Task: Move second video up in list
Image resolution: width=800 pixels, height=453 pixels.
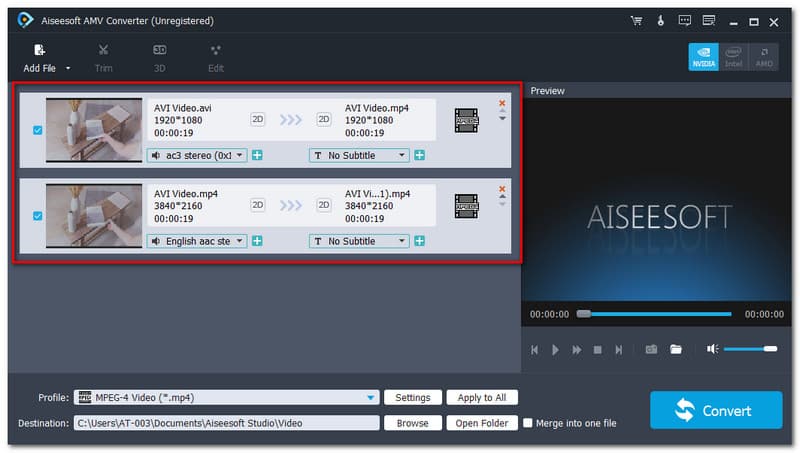Action: point(502,196)
